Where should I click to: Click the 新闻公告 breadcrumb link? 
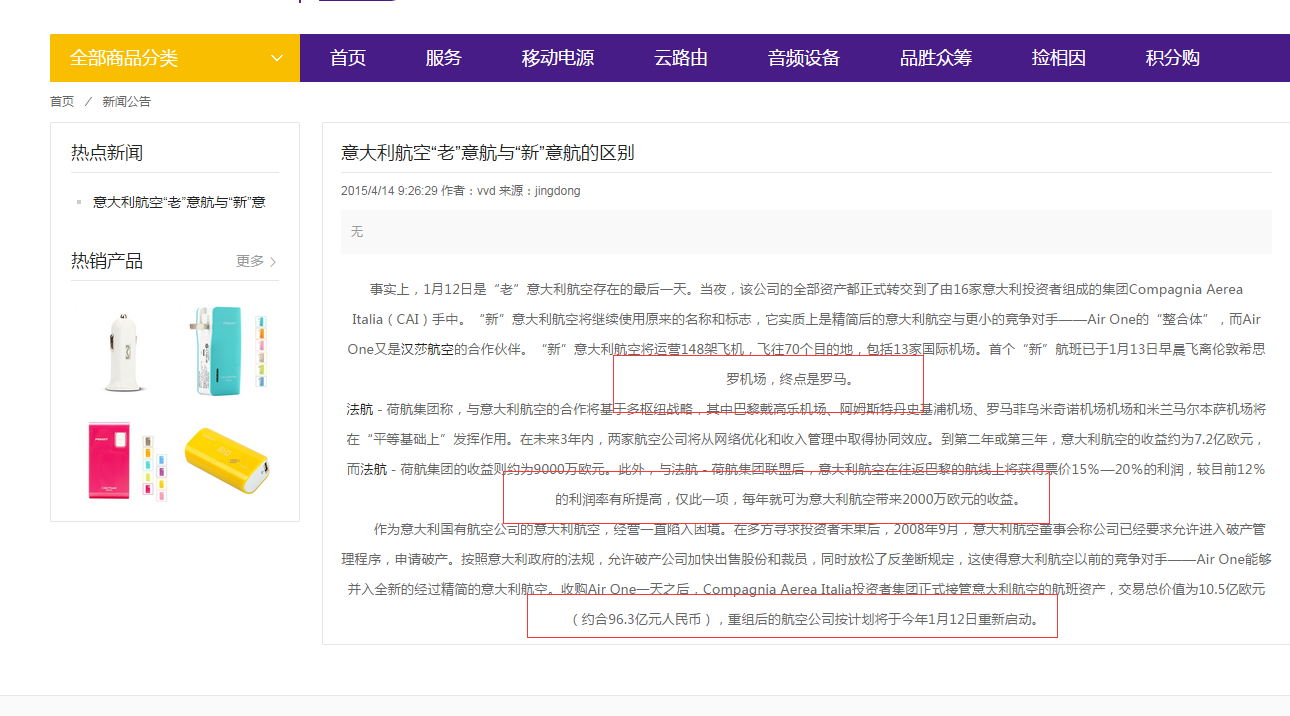pyautogui.click(x=127, y=102)
